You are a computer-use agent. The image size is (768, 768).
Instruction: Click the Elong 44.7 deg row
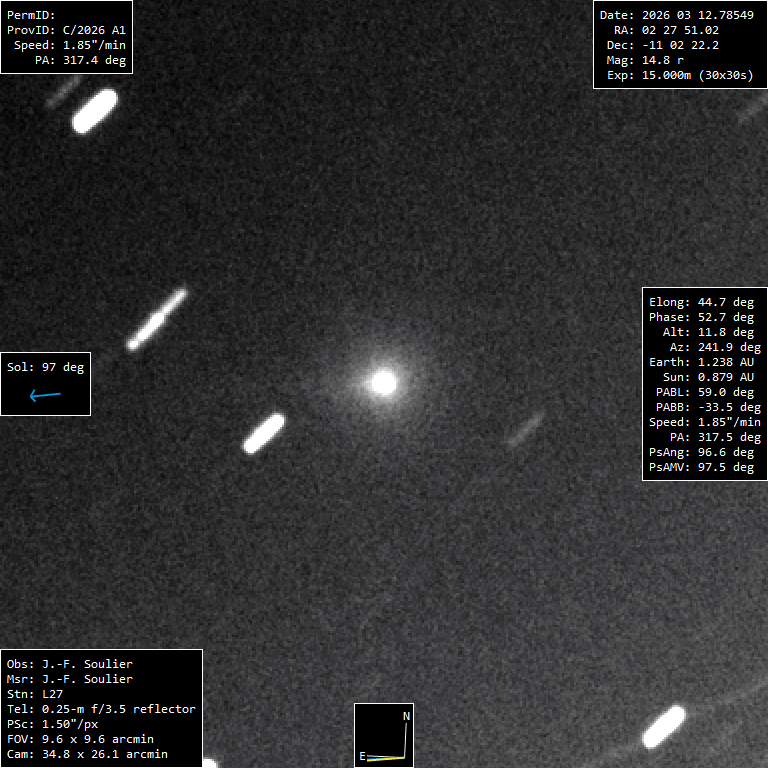701,302
